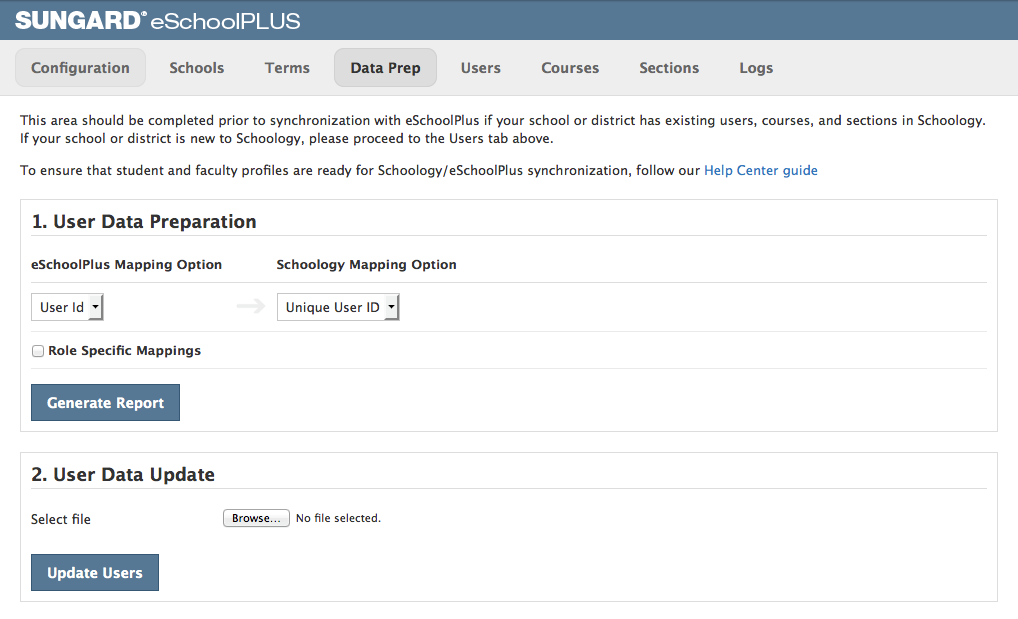Expand the Unique User ID dropdown
The image size is (1018, 619).
(338, 307)
